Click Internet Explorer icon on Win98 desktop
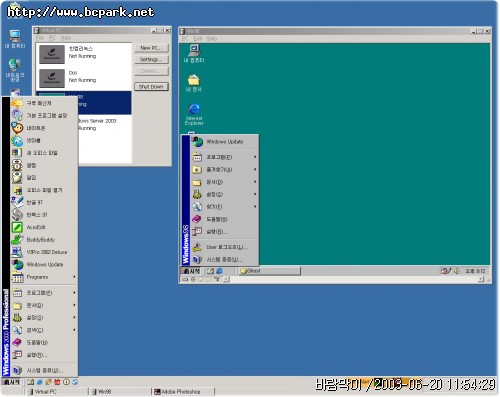 pyautogui.click(x=194, y=114)
